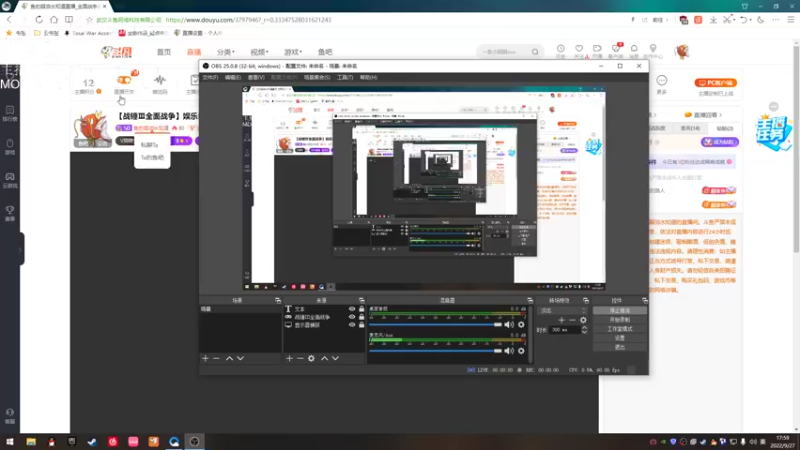Viewport: 800px width, 450px height.
Task: Open the Windows Start button
Action: [x=10, y=442]
